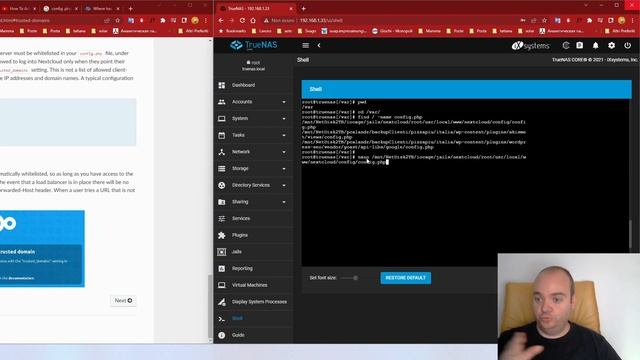
Task: Click the Jails icon in sidebar
Action: pos(222,252)
